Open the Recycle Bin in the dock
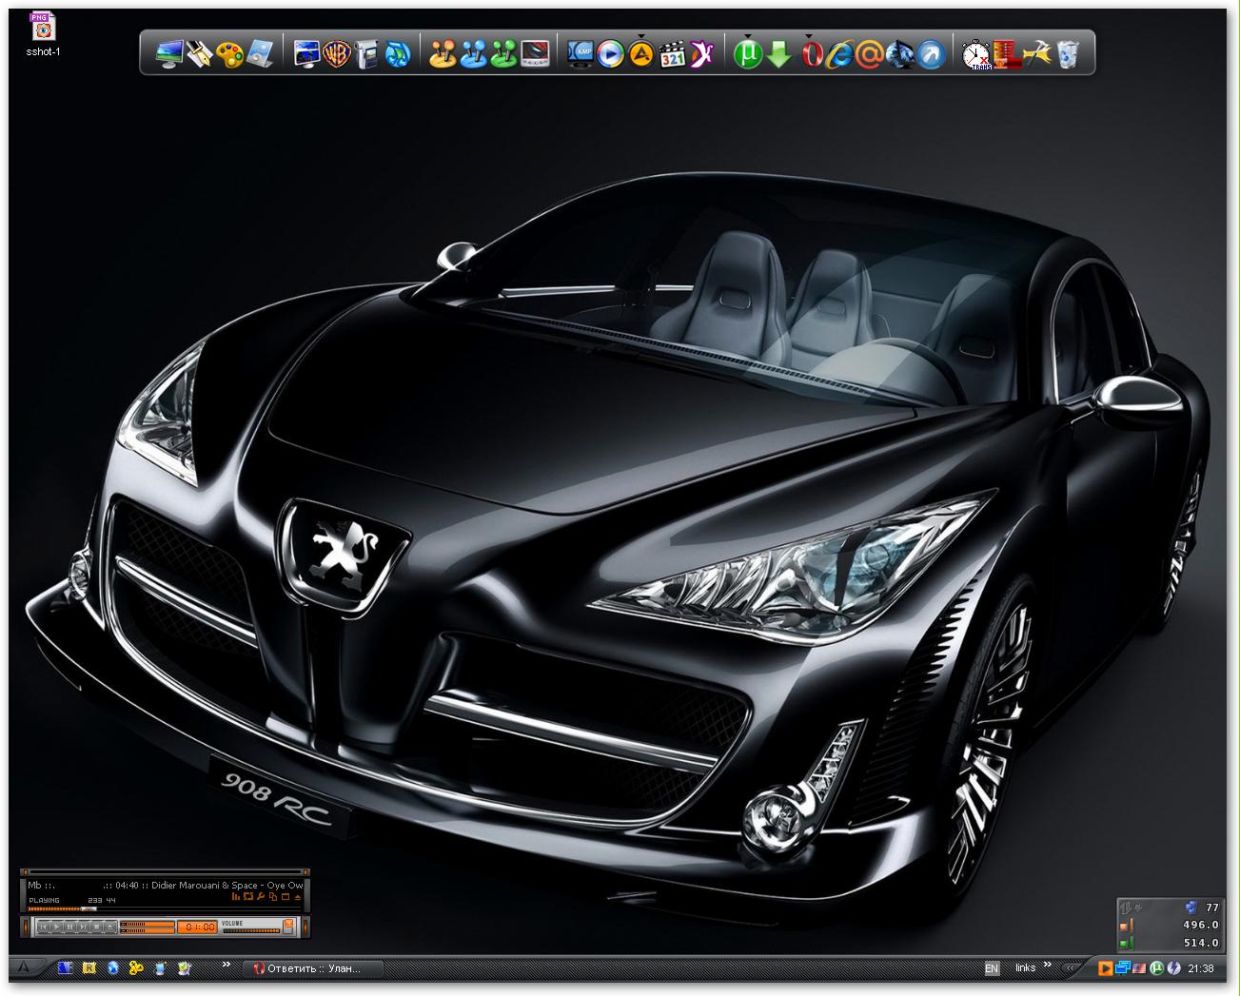 (x=1067, y=54)
